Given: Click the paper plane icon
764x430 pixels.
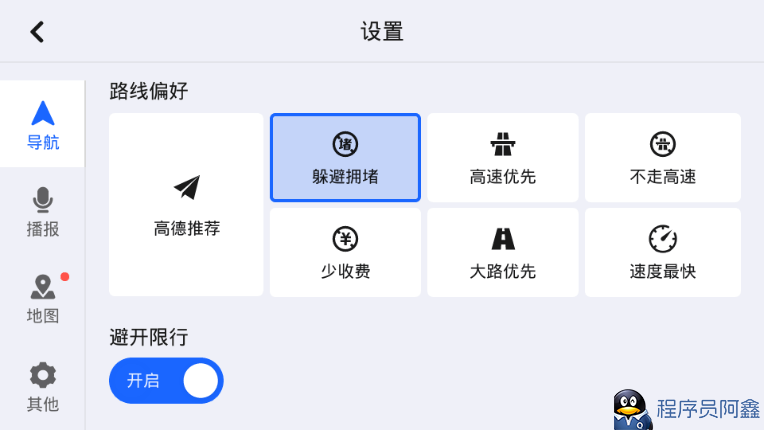Looking at the screenshot, I should (x=187, y=187).
